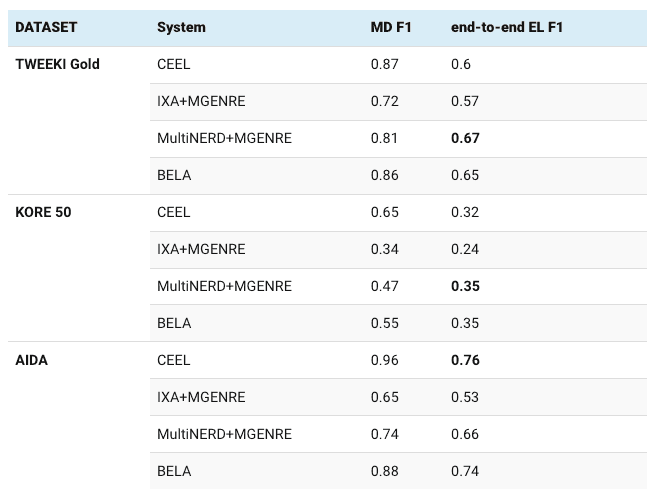The height and width of the screenshot is (496, 654).
Task: Click BELA in the AIDA group
Action: click(174, 471)
